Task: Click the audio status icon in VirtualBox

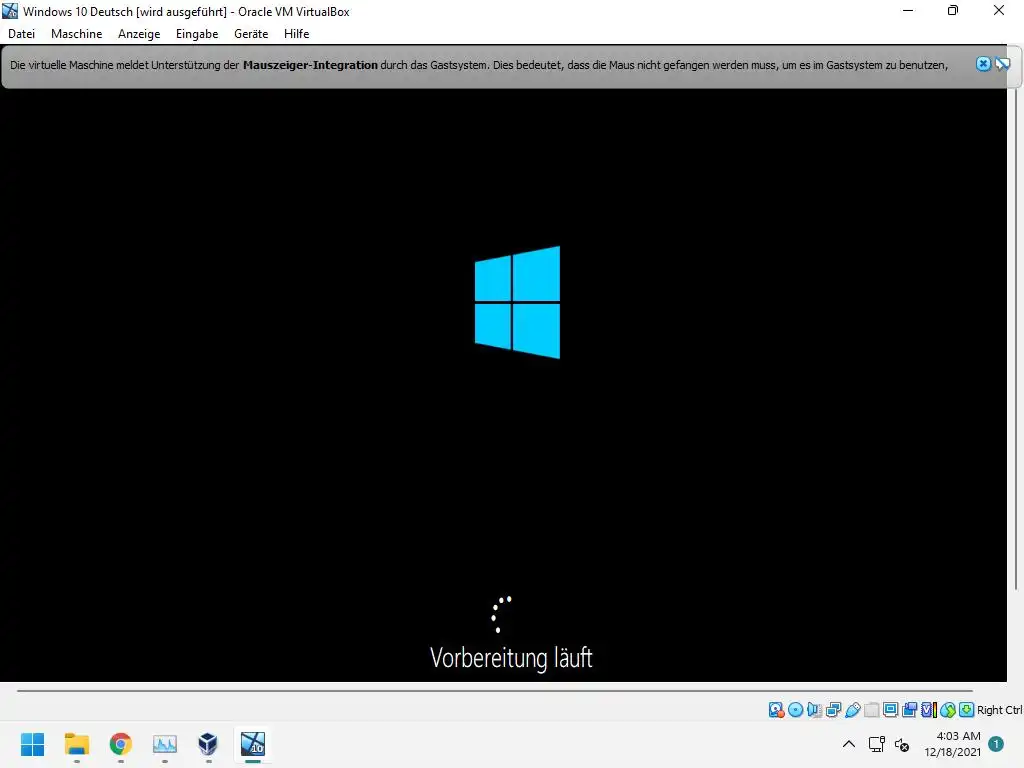Action: click(x=814, y=710)
